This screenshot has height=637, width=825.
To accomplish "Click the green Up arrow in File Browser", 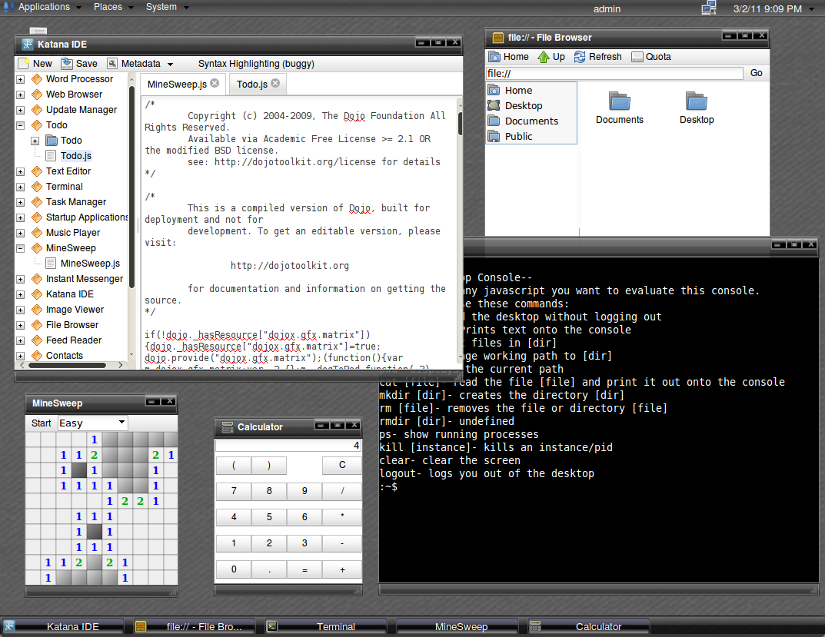I will click(x=544, y=57).
